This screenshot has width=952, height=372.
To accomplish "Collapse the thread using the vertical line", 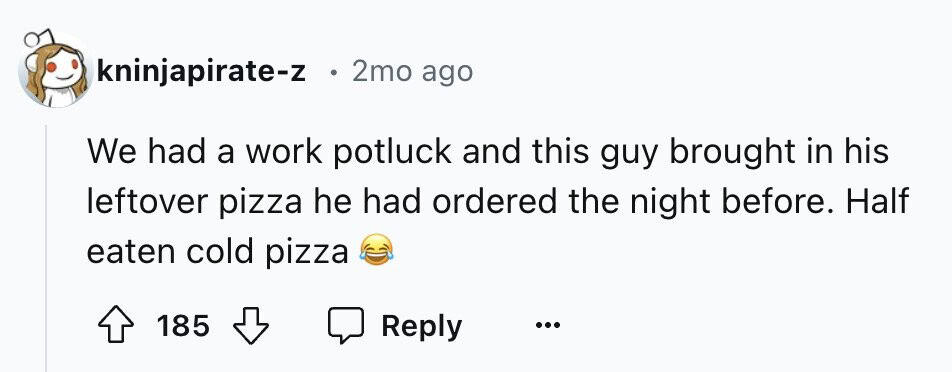I will click(46, 249).
